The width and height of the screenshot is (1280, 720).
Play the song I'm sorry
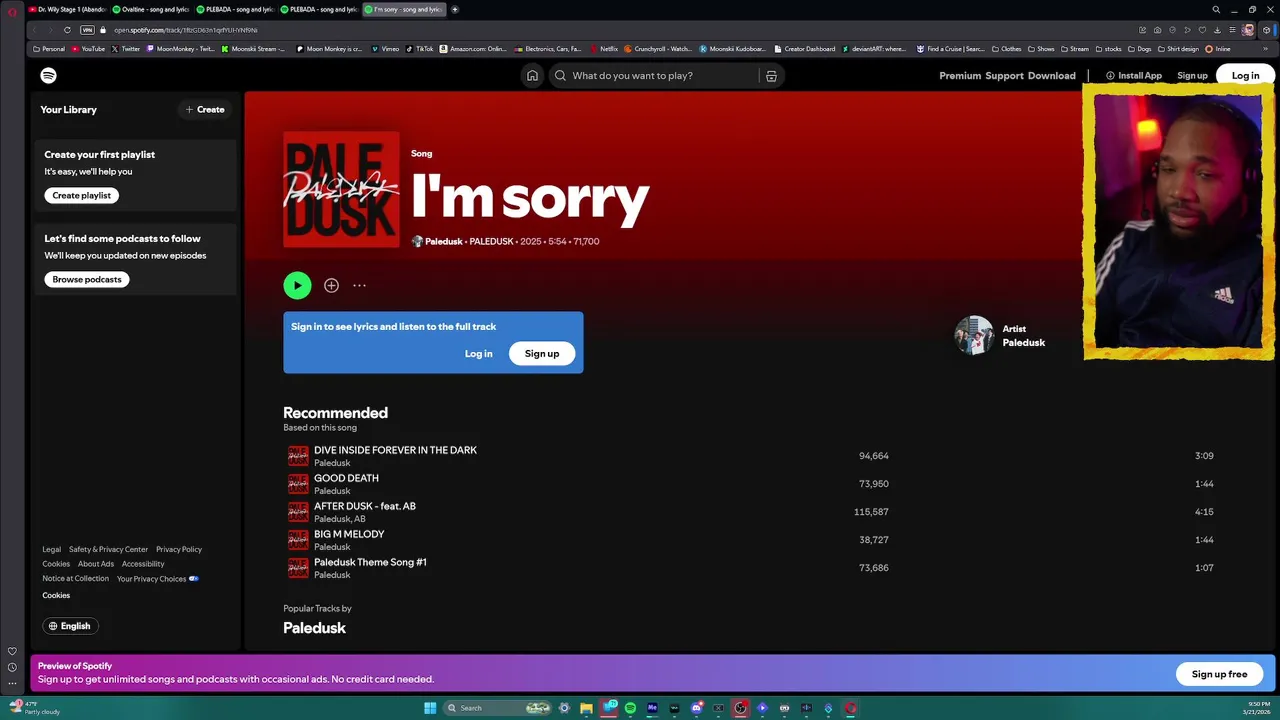coord(297,285)
